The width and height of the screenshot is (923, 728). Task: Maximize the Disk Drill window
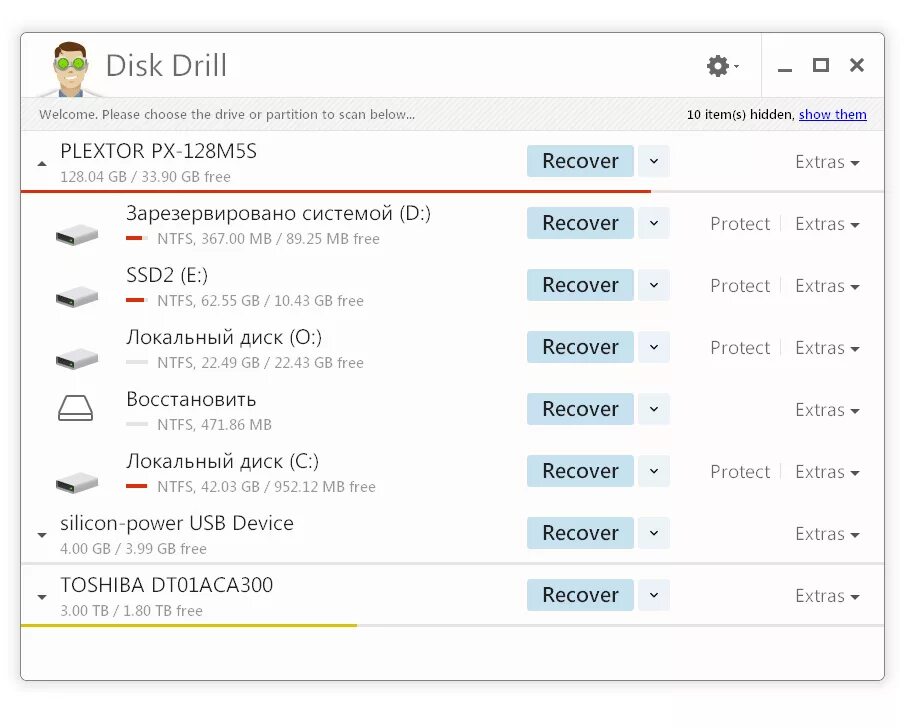pyautogui.click(x=821, y=65)
